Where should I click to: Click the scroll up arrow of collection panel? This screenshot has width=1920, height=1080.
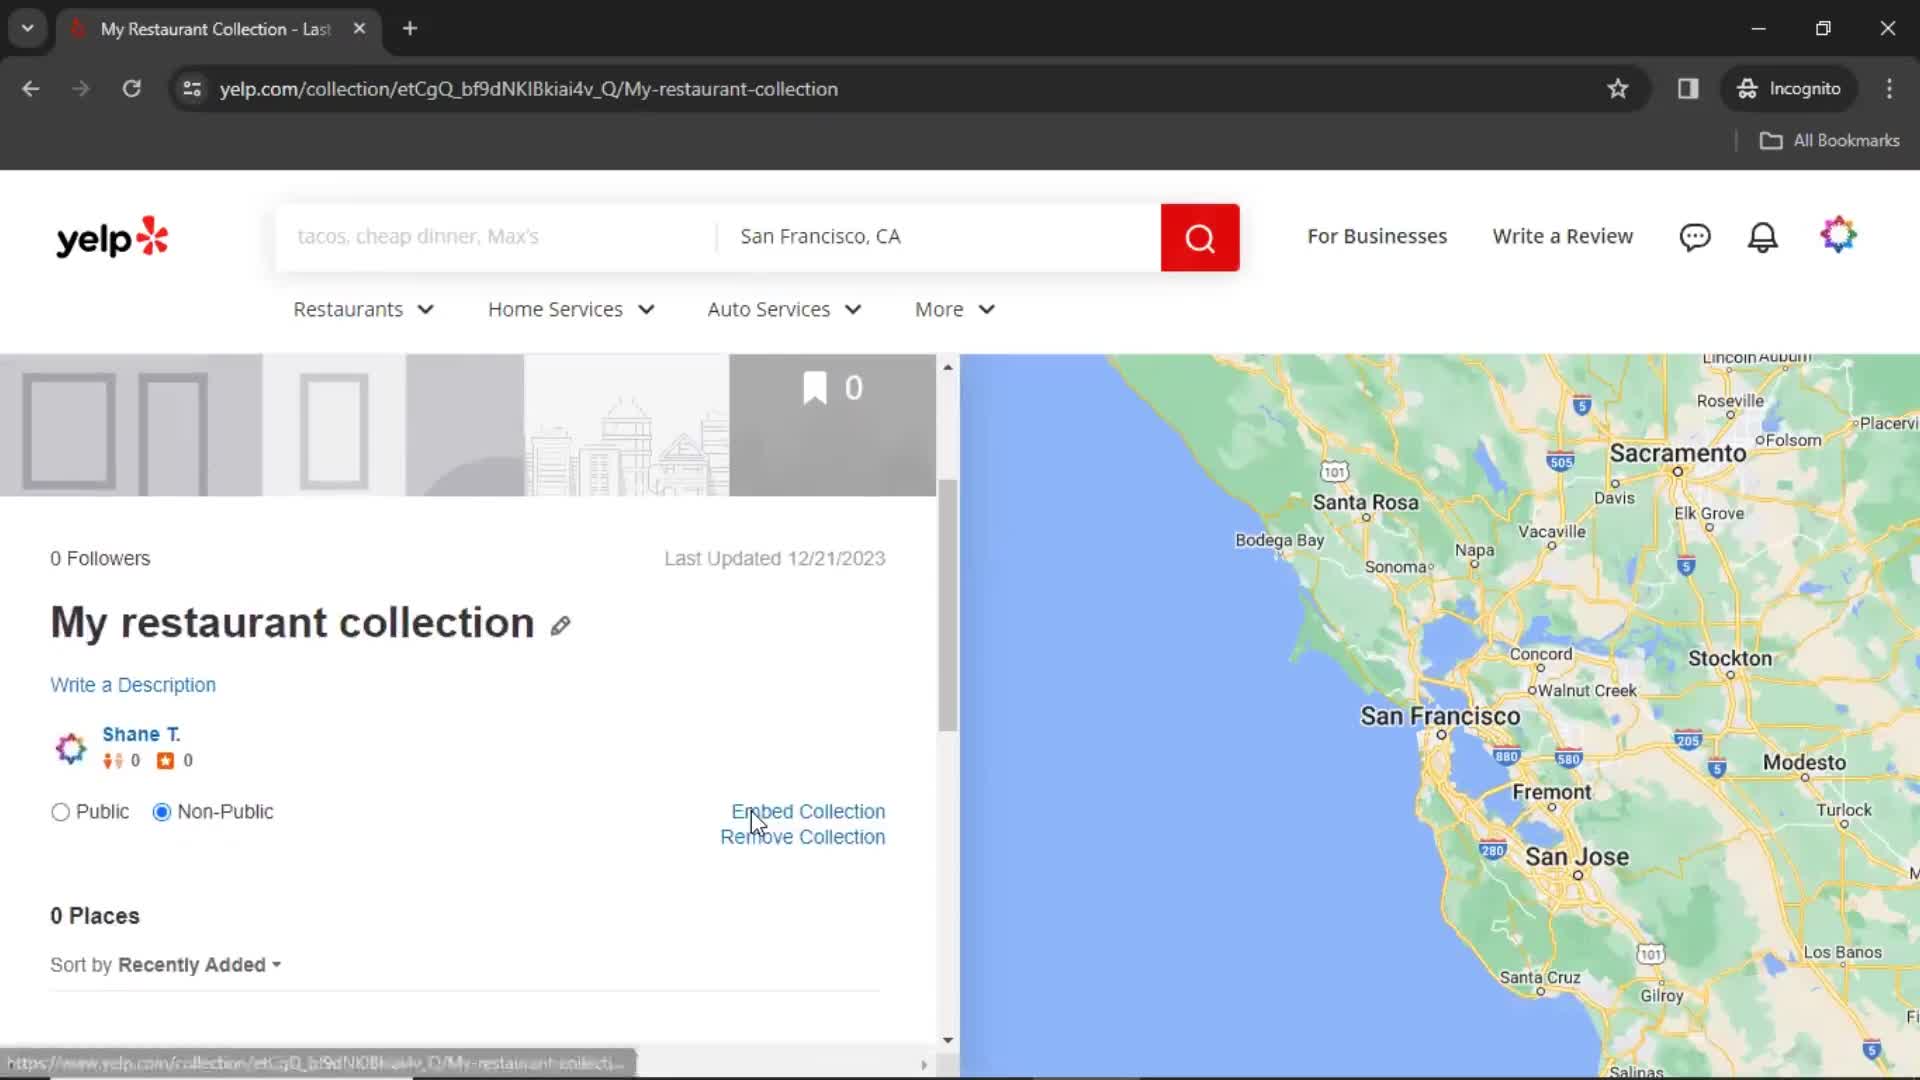click(x=947, y=367)
